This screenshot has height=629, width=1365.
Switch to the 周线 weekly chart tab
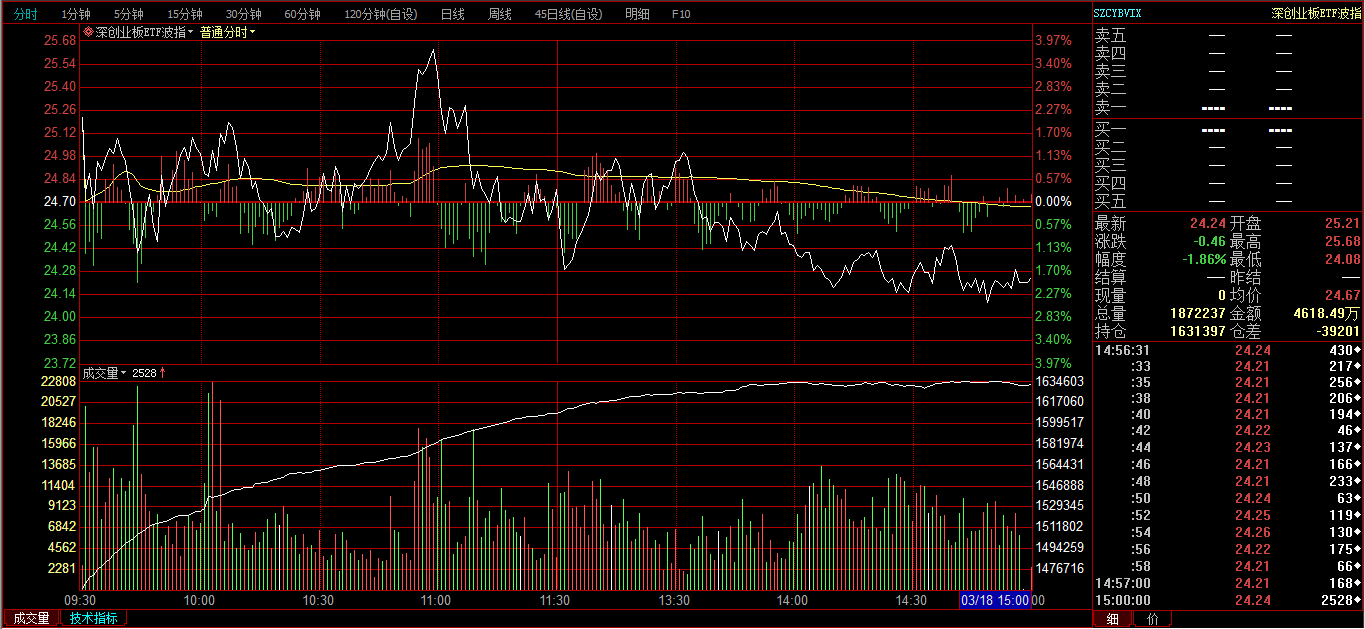(x=499, y=14)
